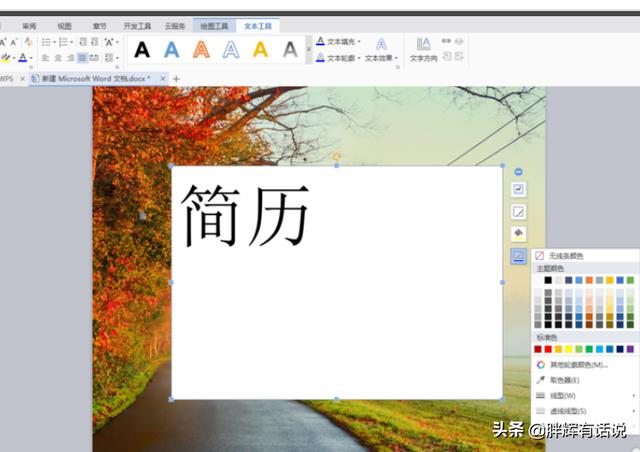The width and height of the screenshot is (640, 452).
Task: Click the 文字方向 text direction button
Action: [x=423, y=50]
